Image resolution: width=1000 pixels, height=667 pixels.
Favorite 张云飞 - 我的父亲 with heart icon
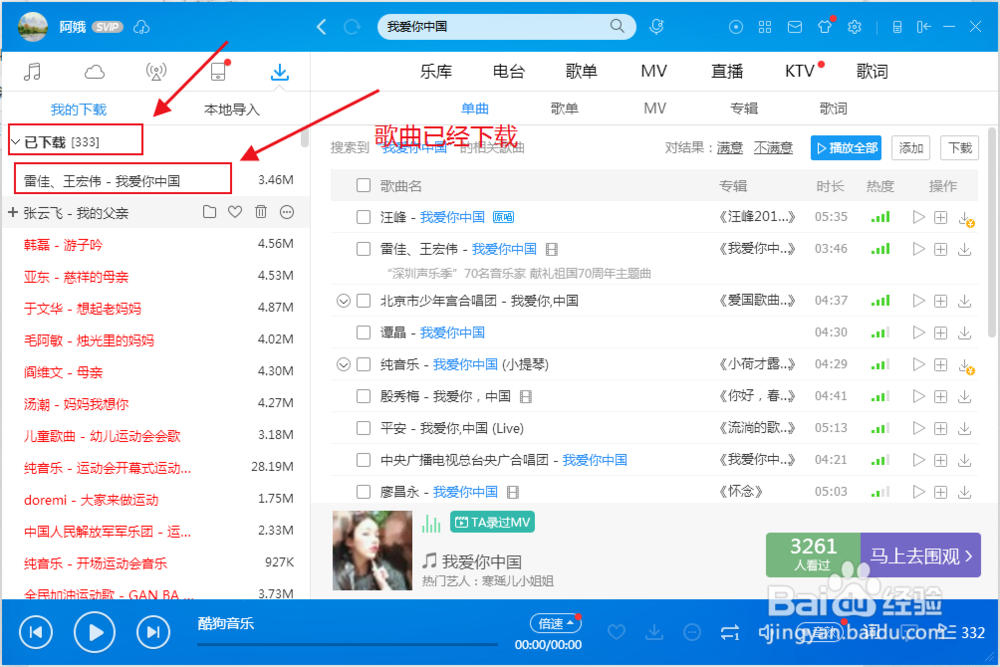coord(235,212)
